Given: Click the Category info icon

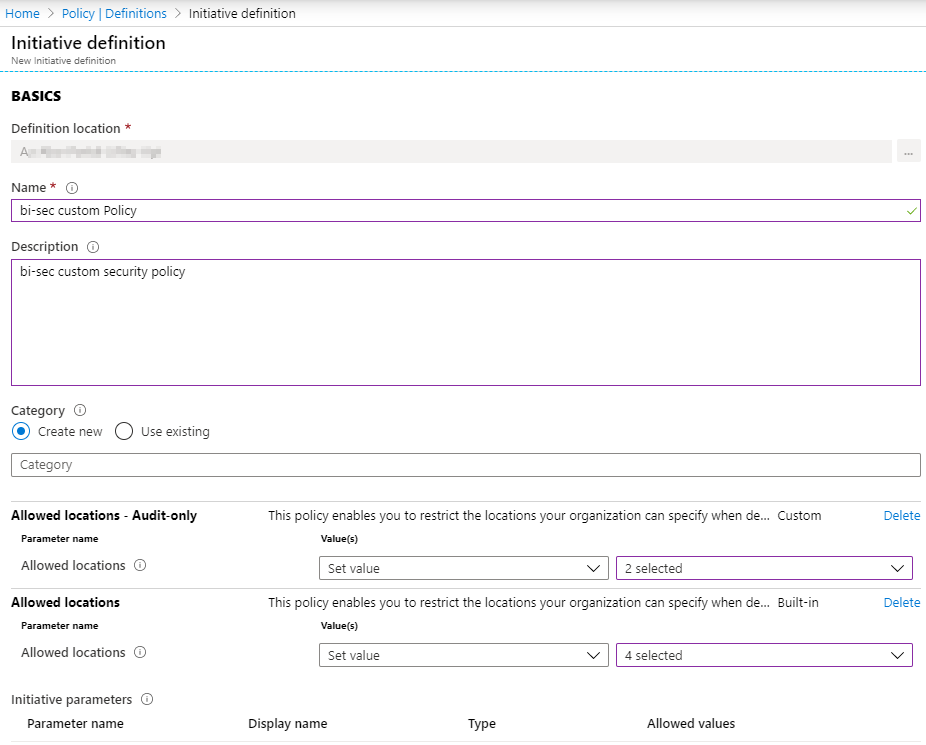Looking at the screenshot, I should pyautogui.click(x=77, y=410).
